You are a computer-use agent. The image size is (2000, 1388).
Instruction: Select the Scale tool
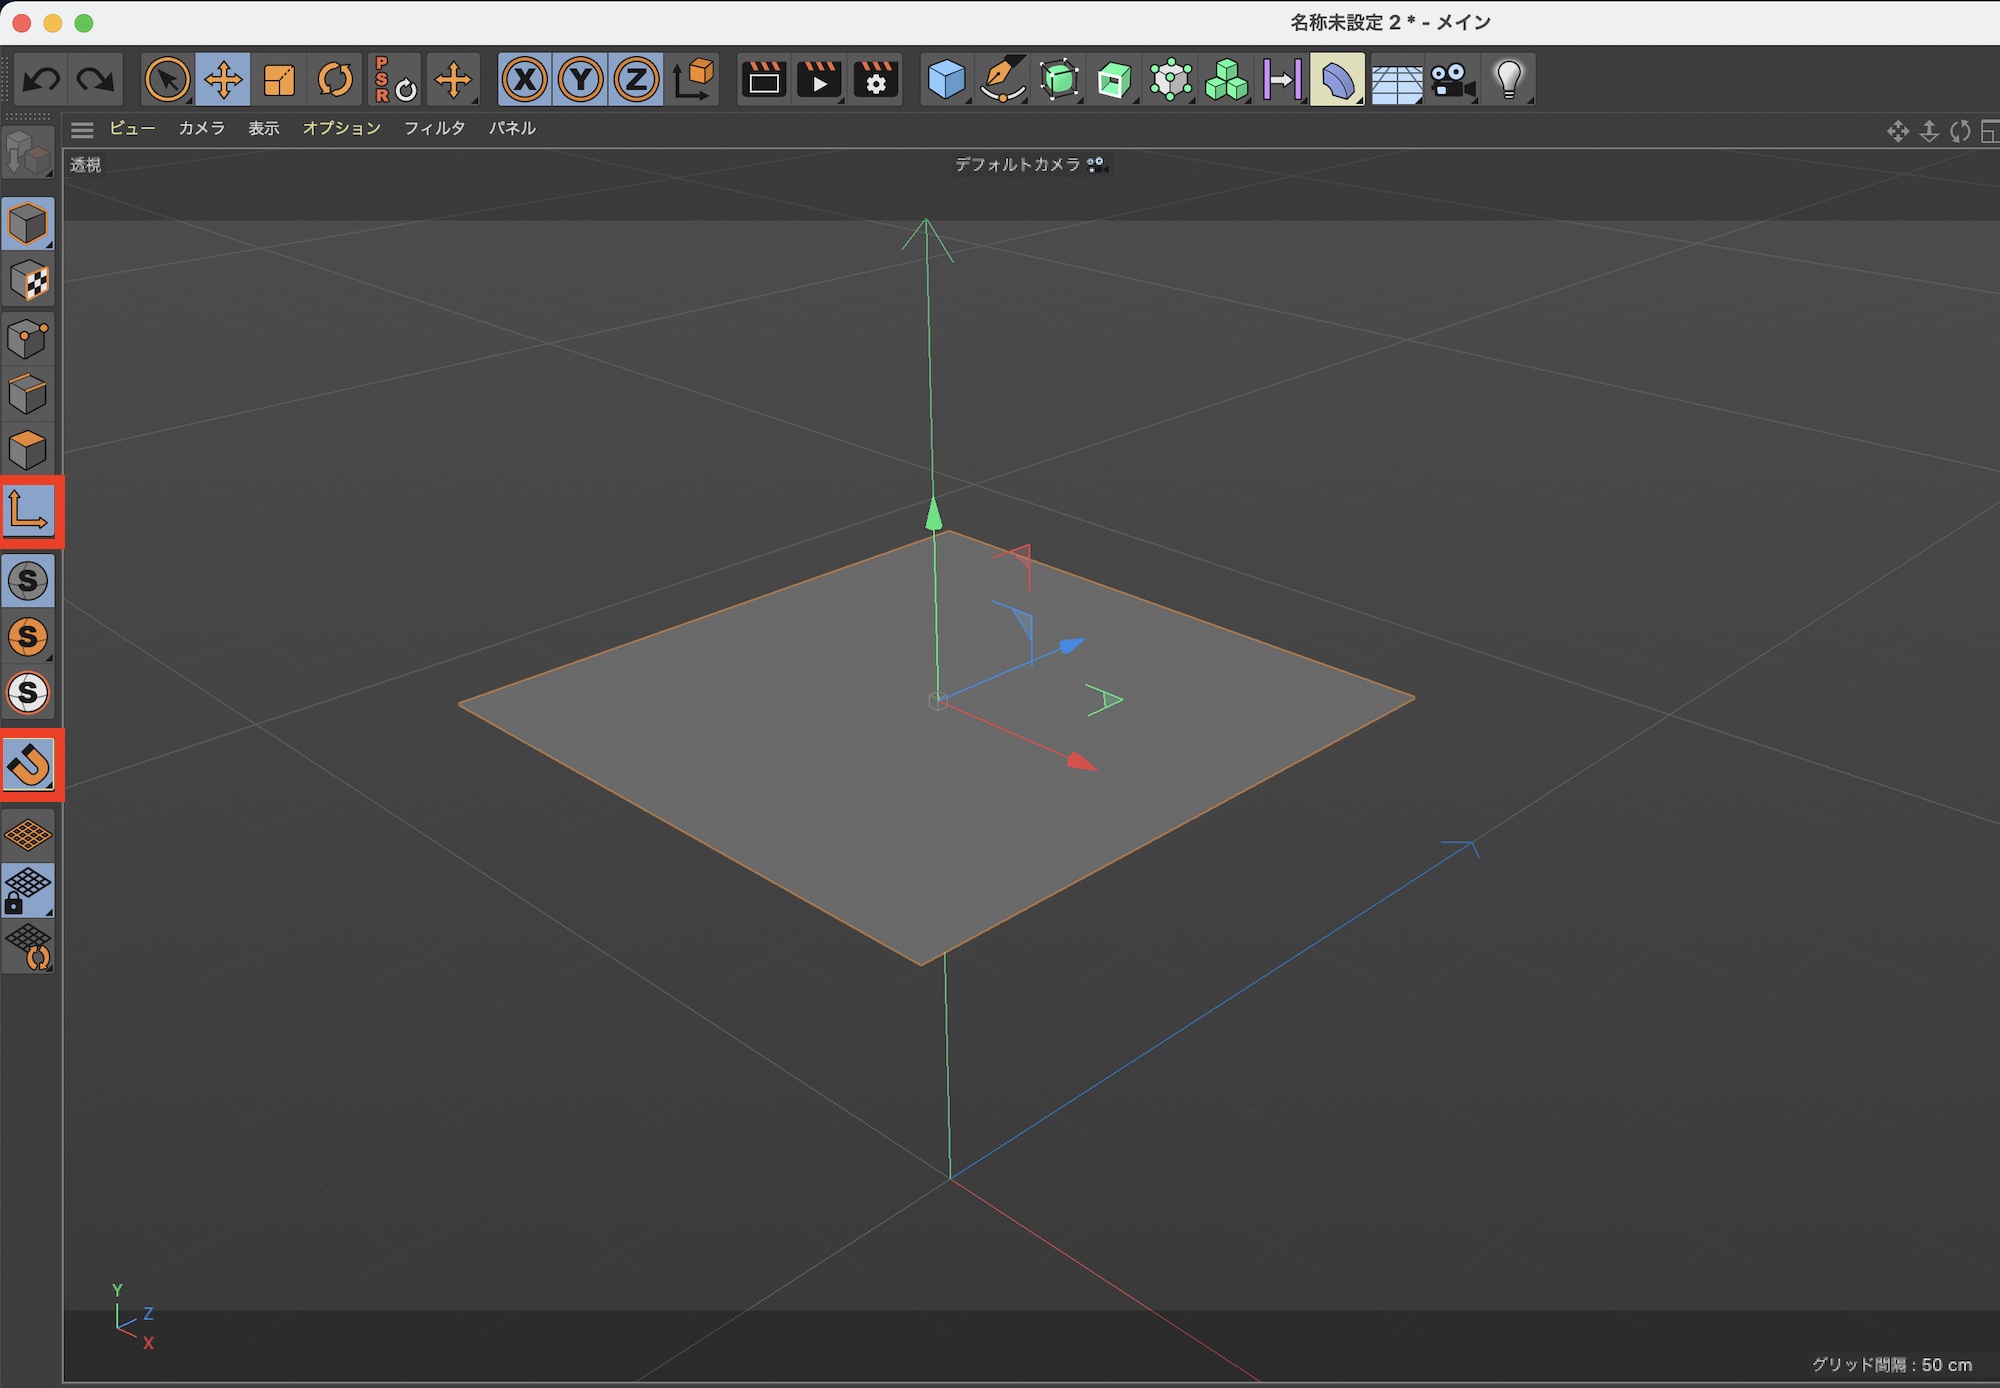click(279, 79)
